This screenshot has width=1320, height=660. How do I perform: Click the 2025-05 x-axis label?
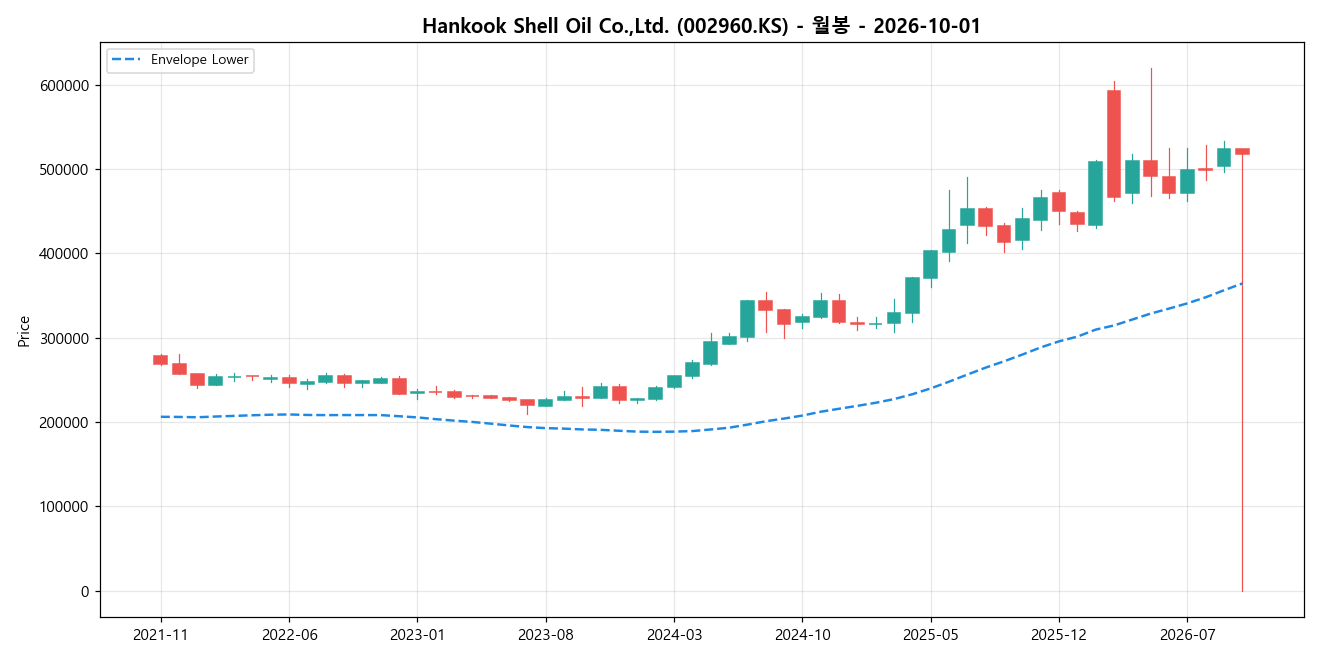pyautogui.click(x=931, y=635)
